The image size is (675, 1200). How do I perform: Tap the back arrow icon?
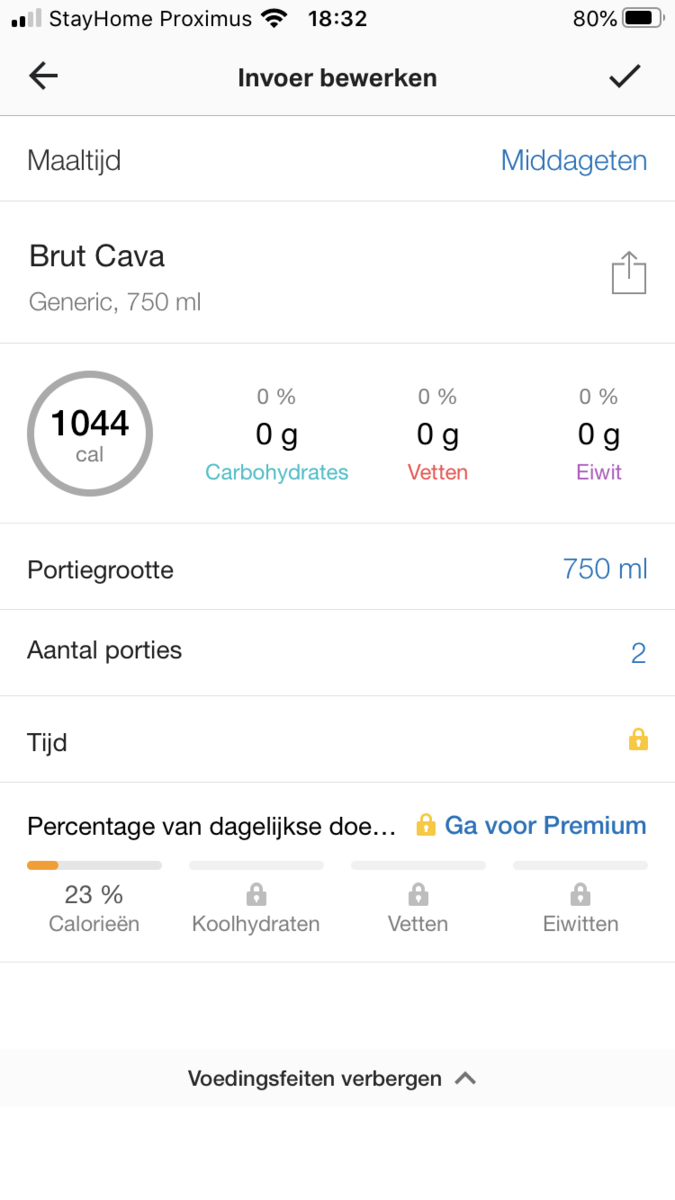(44, 76)
